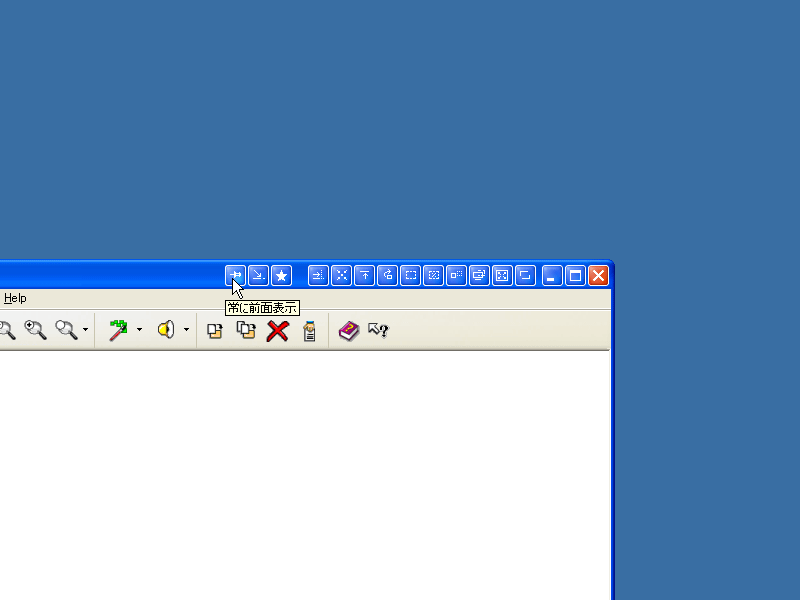Click the curved-arrow-over-square titlebar button

[x=387, y=276]
